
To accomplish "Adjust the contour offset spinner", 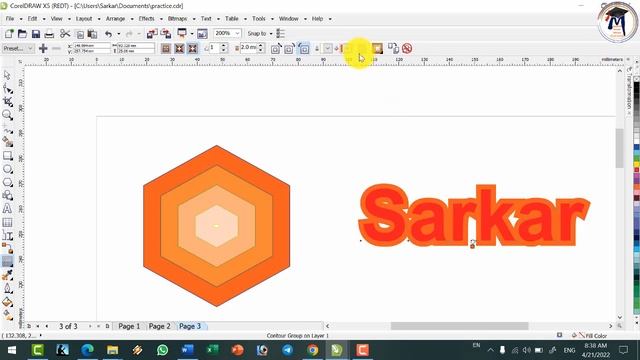I will [x=261, y=48].
